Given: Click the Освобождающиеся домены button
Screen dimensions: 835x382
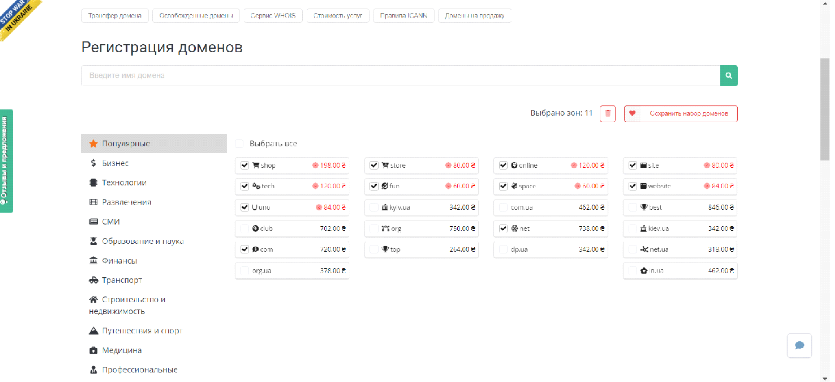Looking at the screenshot, I should 196,16.
